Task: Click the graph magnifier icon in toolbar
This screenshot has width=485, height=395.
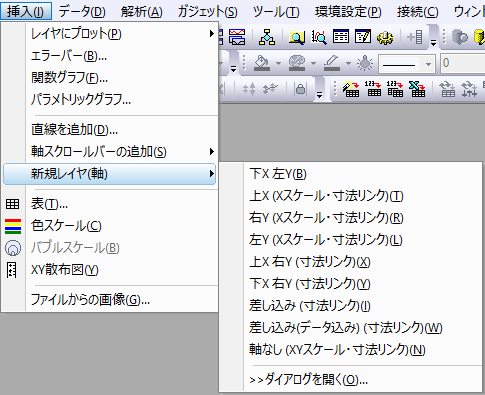Action: point(319,37)
